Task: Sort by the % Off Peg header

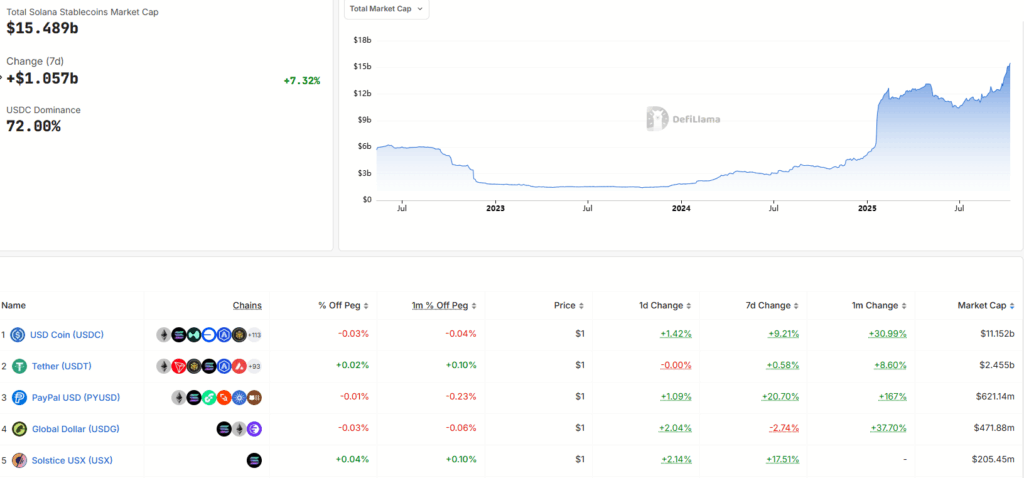Action: pos(340,305)
